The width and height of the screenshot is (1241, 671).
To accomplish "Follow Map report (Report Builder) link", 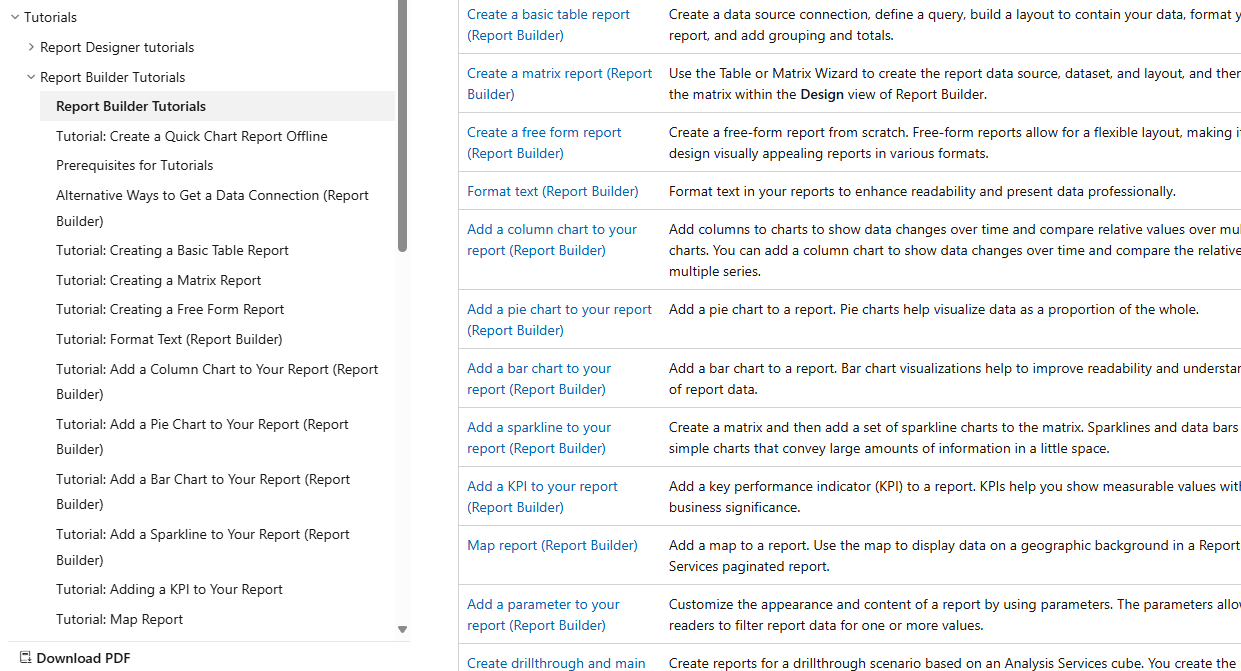I will (552, 545).
